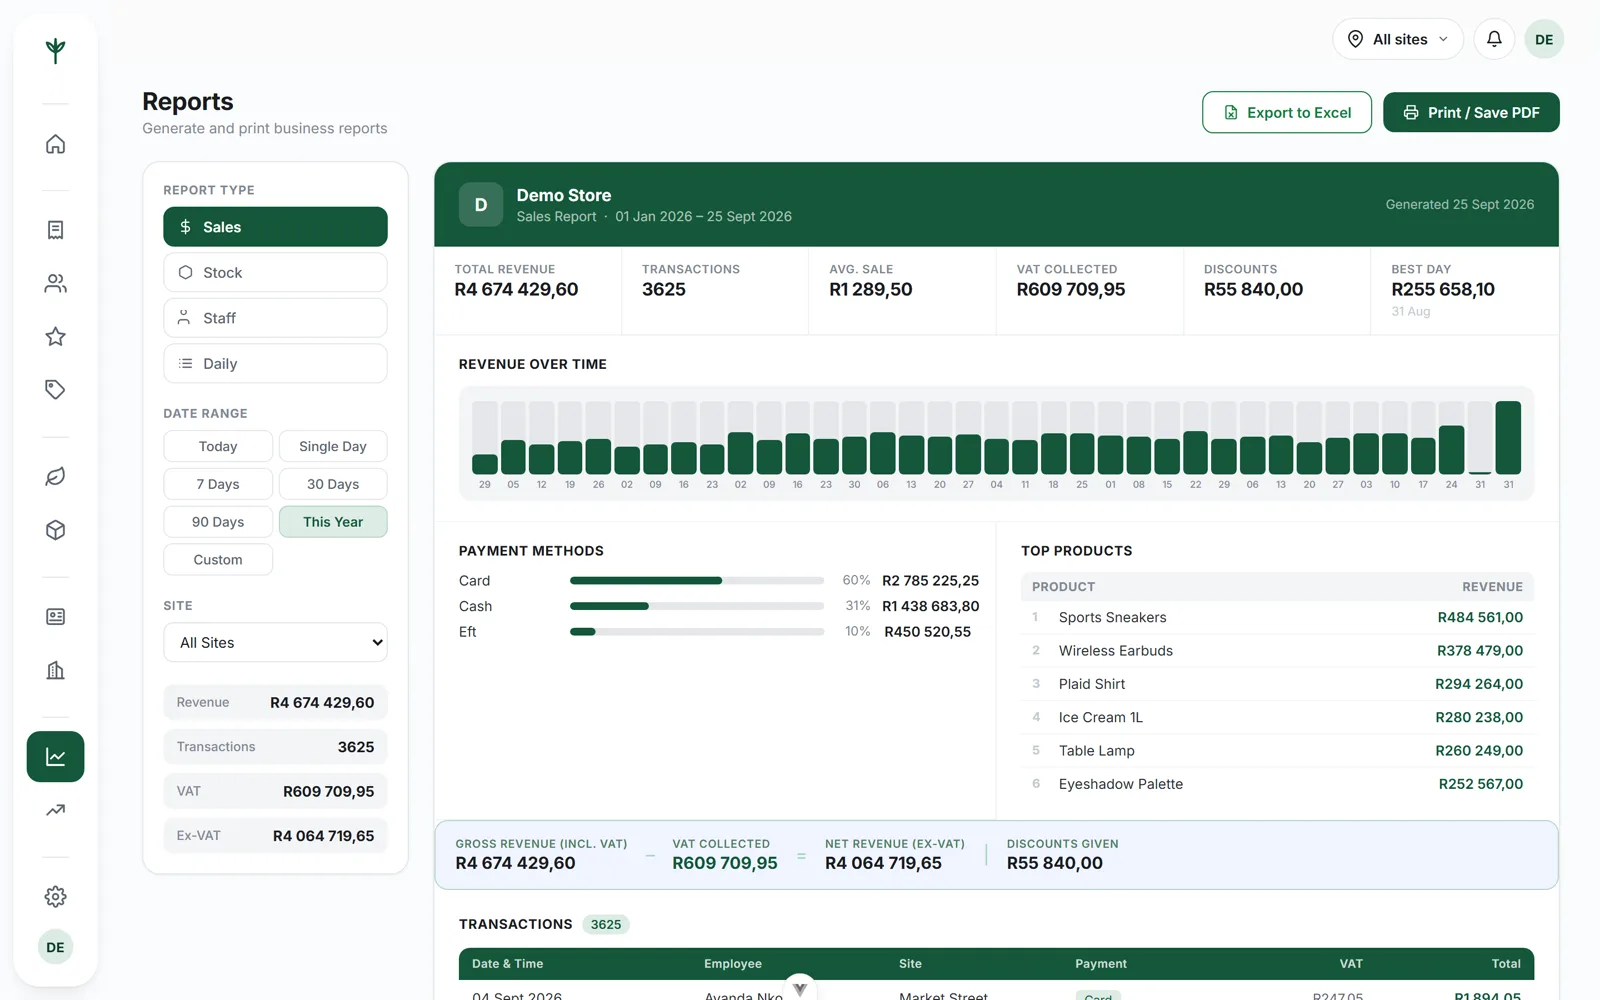Screen dimensions: 1600x1000
Task: Click the Eft payment progress bar
Action: 697,632
